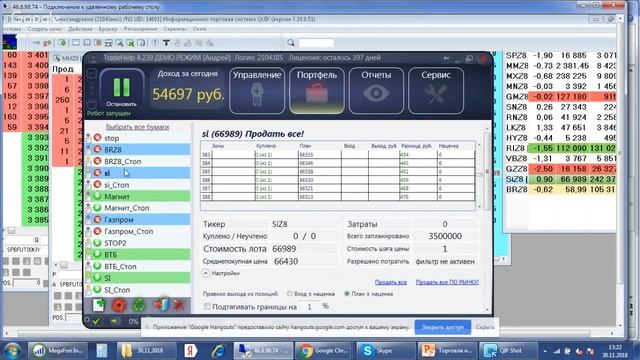Toggle the red status icon for BRZ8_Стоп
Screen dimensions: 640x360
(97, 161)
